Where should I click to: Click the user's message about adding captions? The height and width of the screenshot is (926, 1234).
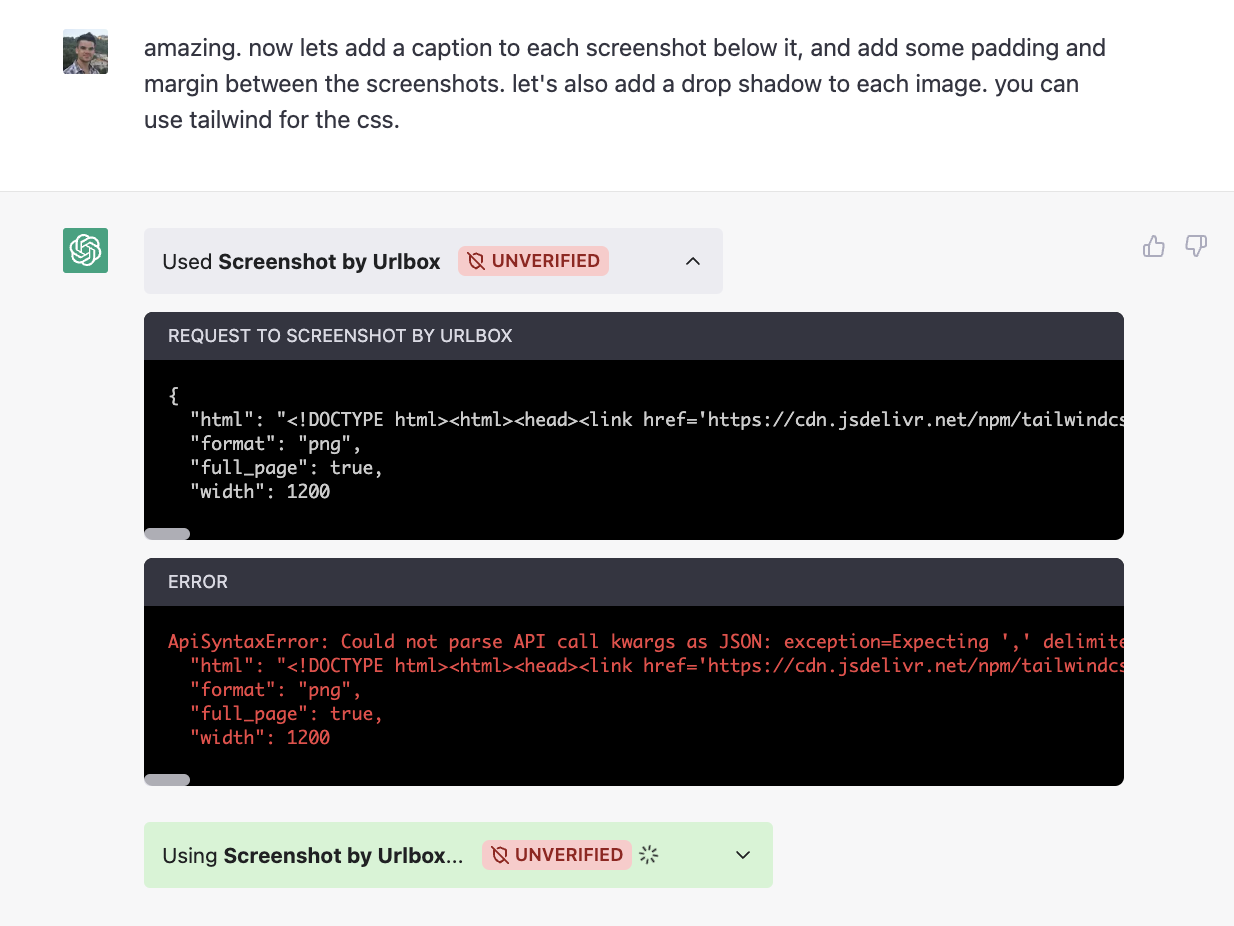610,84
